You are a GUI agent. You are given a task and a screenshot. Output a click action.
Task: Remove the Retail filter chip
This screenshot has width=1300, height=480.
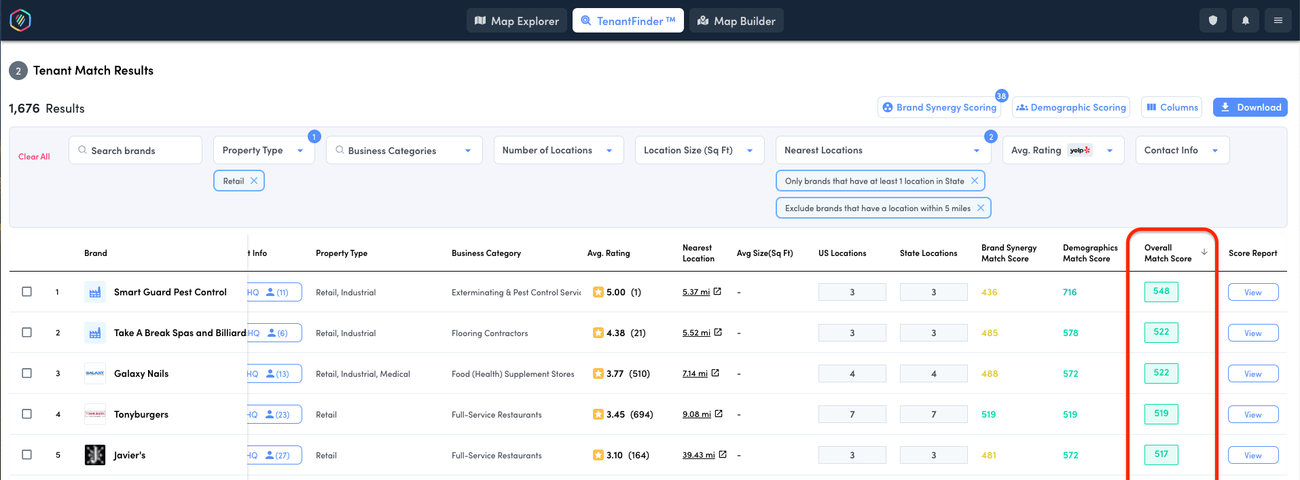254,181
